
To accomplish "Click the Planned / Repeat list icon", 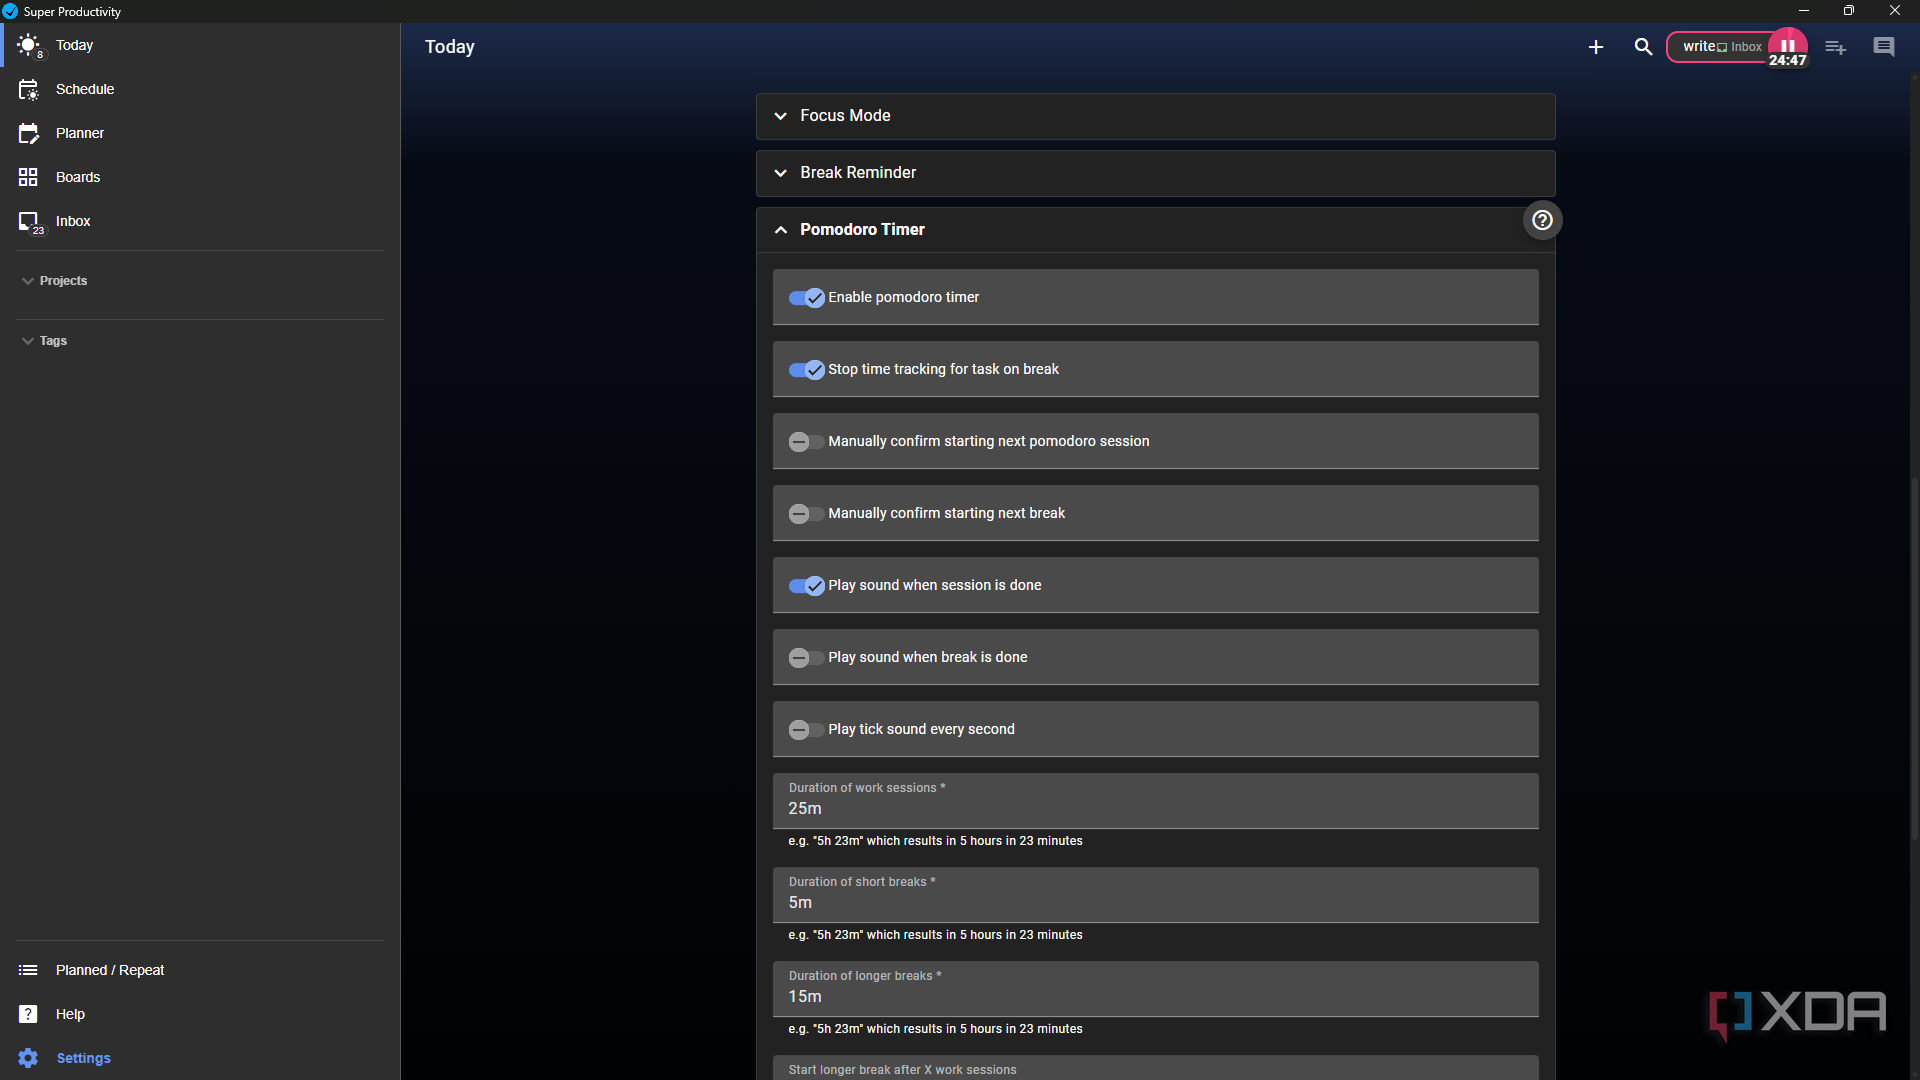I will pyautogui.click(x=28, y=970).
